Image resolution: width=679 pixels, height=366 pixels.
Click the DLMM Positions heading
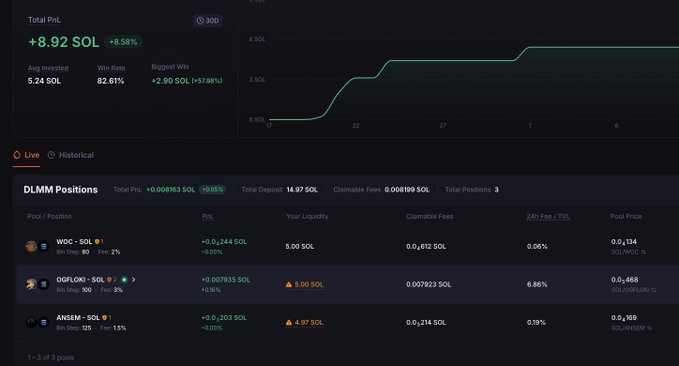click(x=61, y=190)
